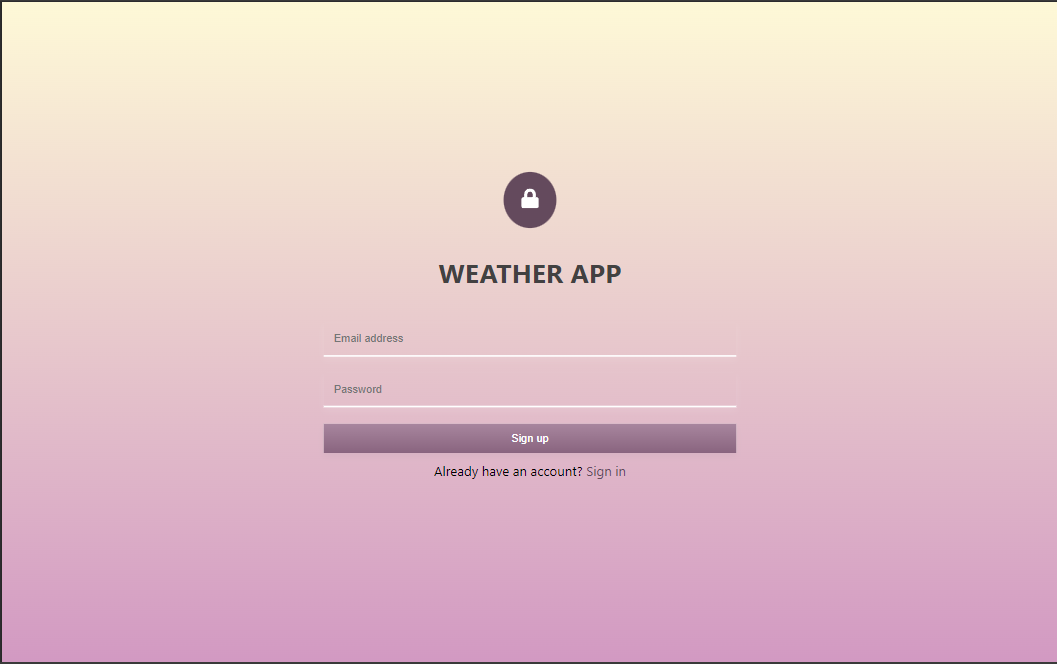Focus the Email address field

[x=530, y=339]
